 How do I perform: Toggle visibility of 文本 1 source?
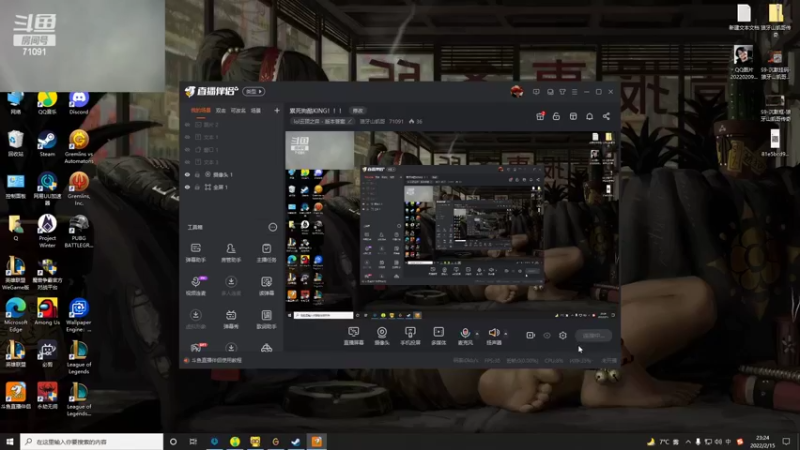tap(187, 137)
